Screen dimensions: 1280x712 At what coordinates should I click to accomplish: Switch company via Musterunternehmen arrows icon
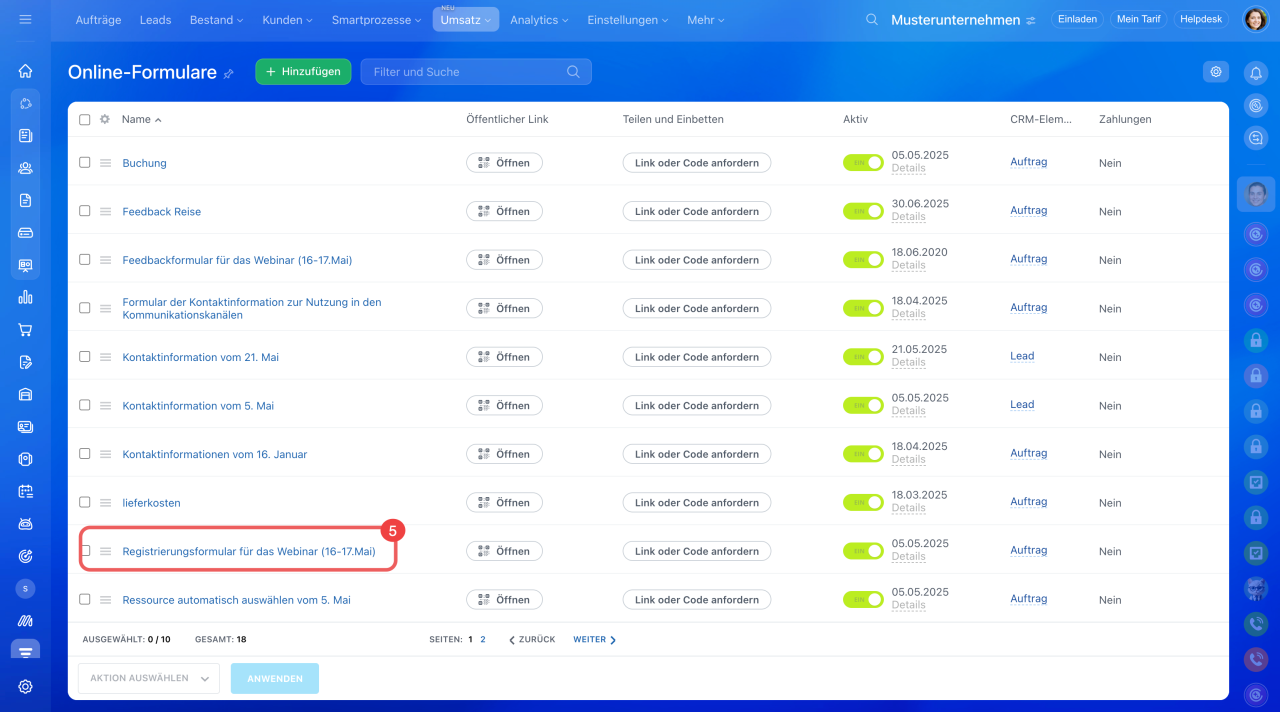[x=1031, y=20]
